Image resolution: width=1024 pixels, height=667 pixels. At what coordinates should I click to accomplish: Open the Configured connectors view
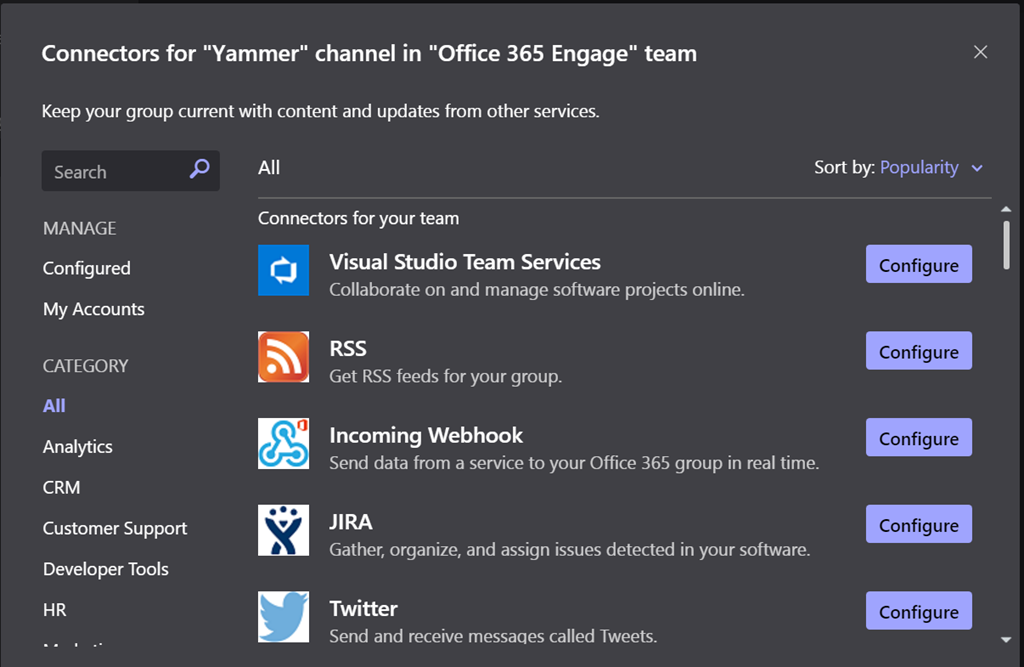point(87,268)
